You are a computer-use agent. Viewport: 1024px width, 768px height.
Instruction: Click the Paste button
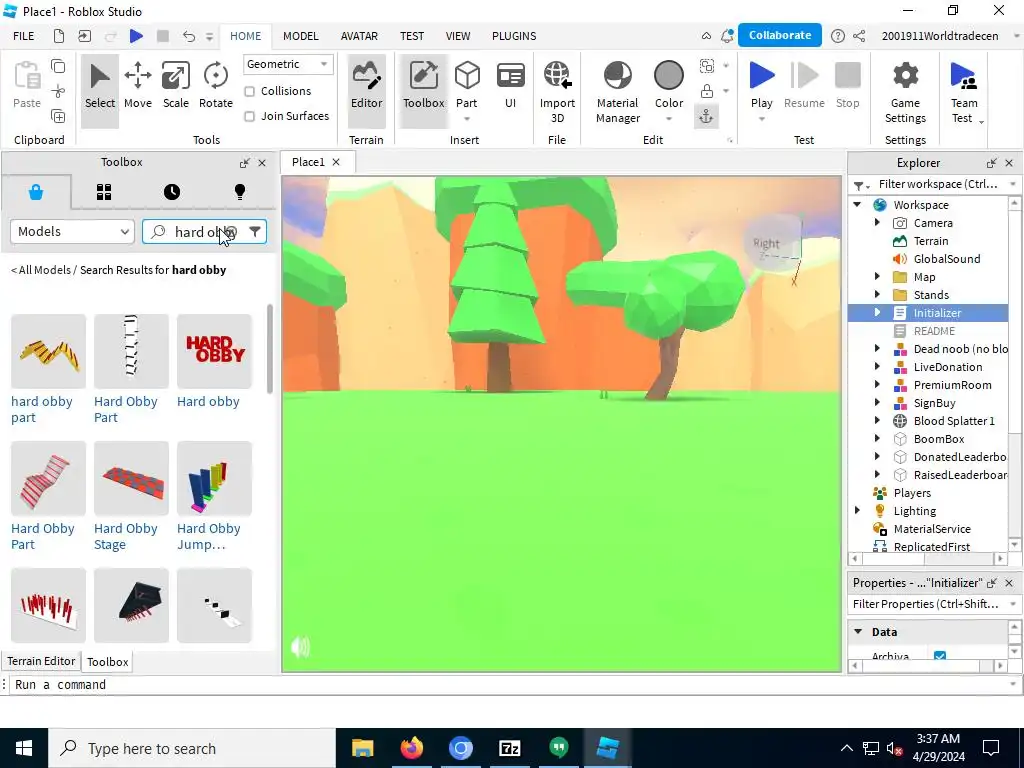click(x=27, y=85)
